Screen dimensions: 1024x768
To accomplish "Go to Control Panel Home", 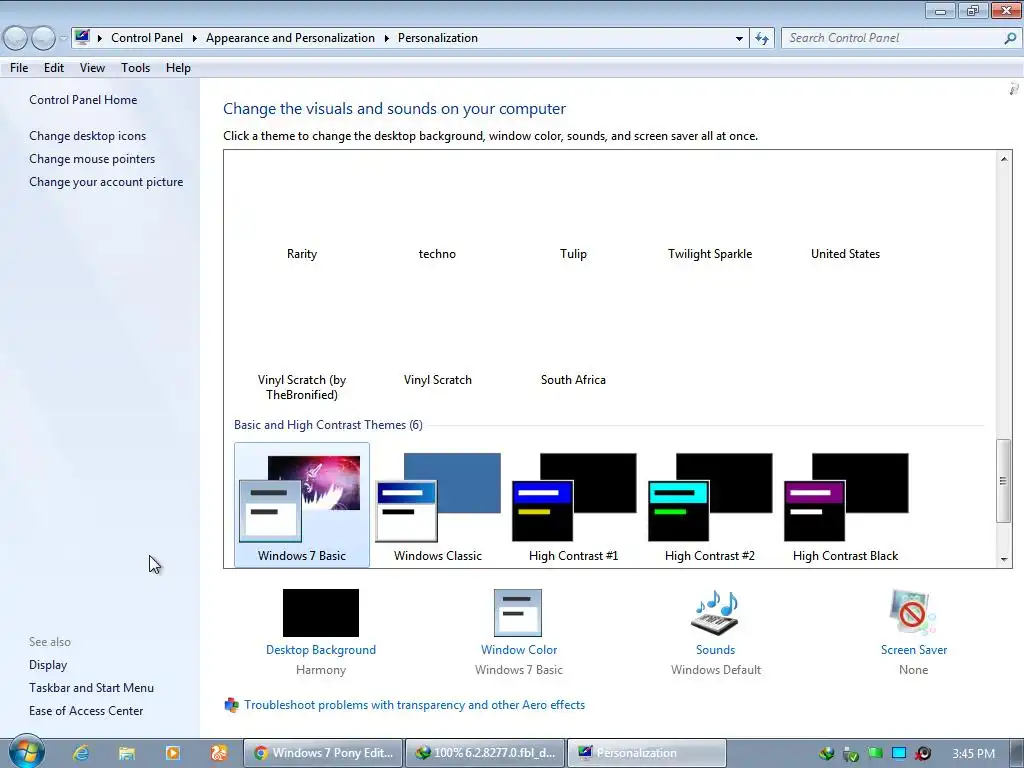I will pyautogui.click(x=83, y=100).
